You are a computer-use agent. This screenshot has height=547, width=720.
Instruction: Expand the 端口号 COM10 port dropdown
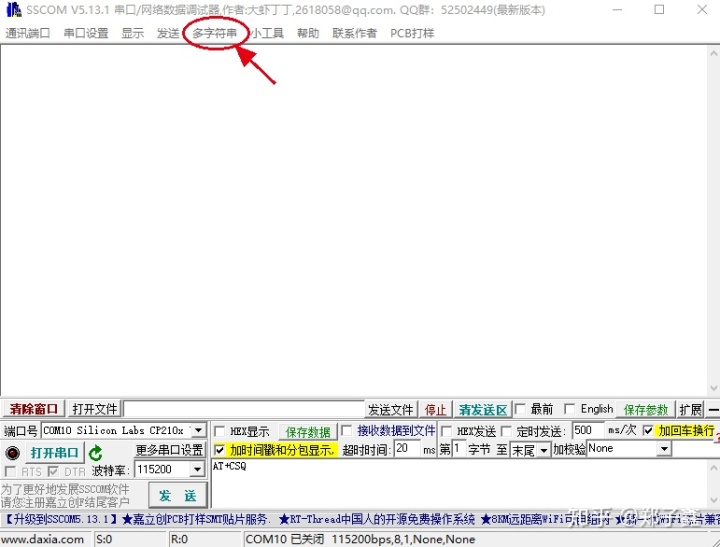[x=198, y=430]
